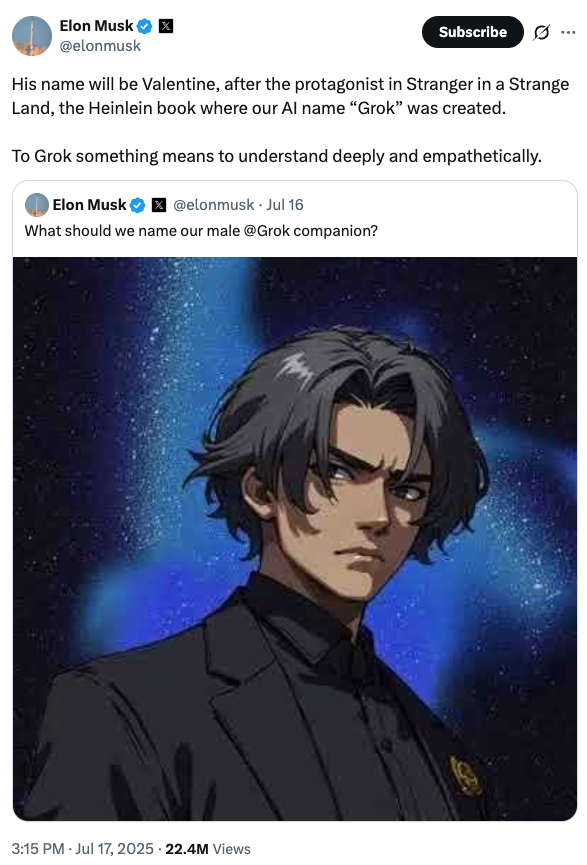587x865 pixels.
Task: Click the quoted post text about male companion
Action: pos(201,231)
